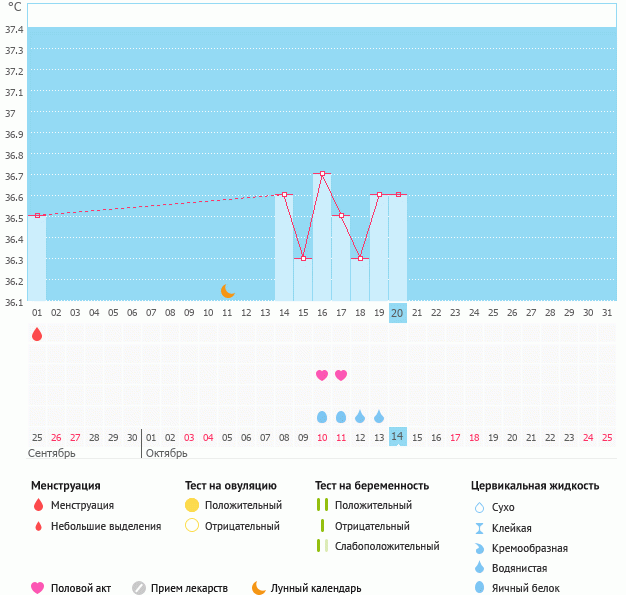Select highlighted cycle day 20 on the axis
This screenshot has height=595, width=626.
[x=398, y=313]
